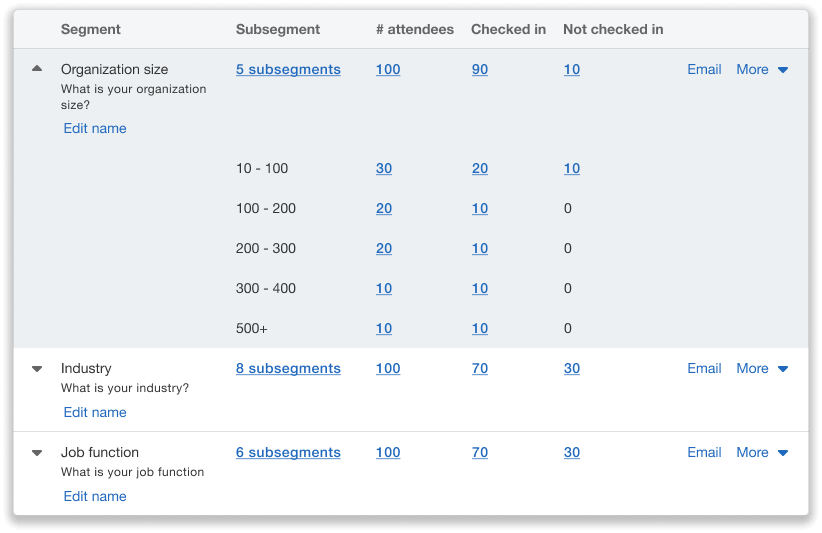822x533 pixels.
Task: Edit name of Industry segment
Action: 95,412
